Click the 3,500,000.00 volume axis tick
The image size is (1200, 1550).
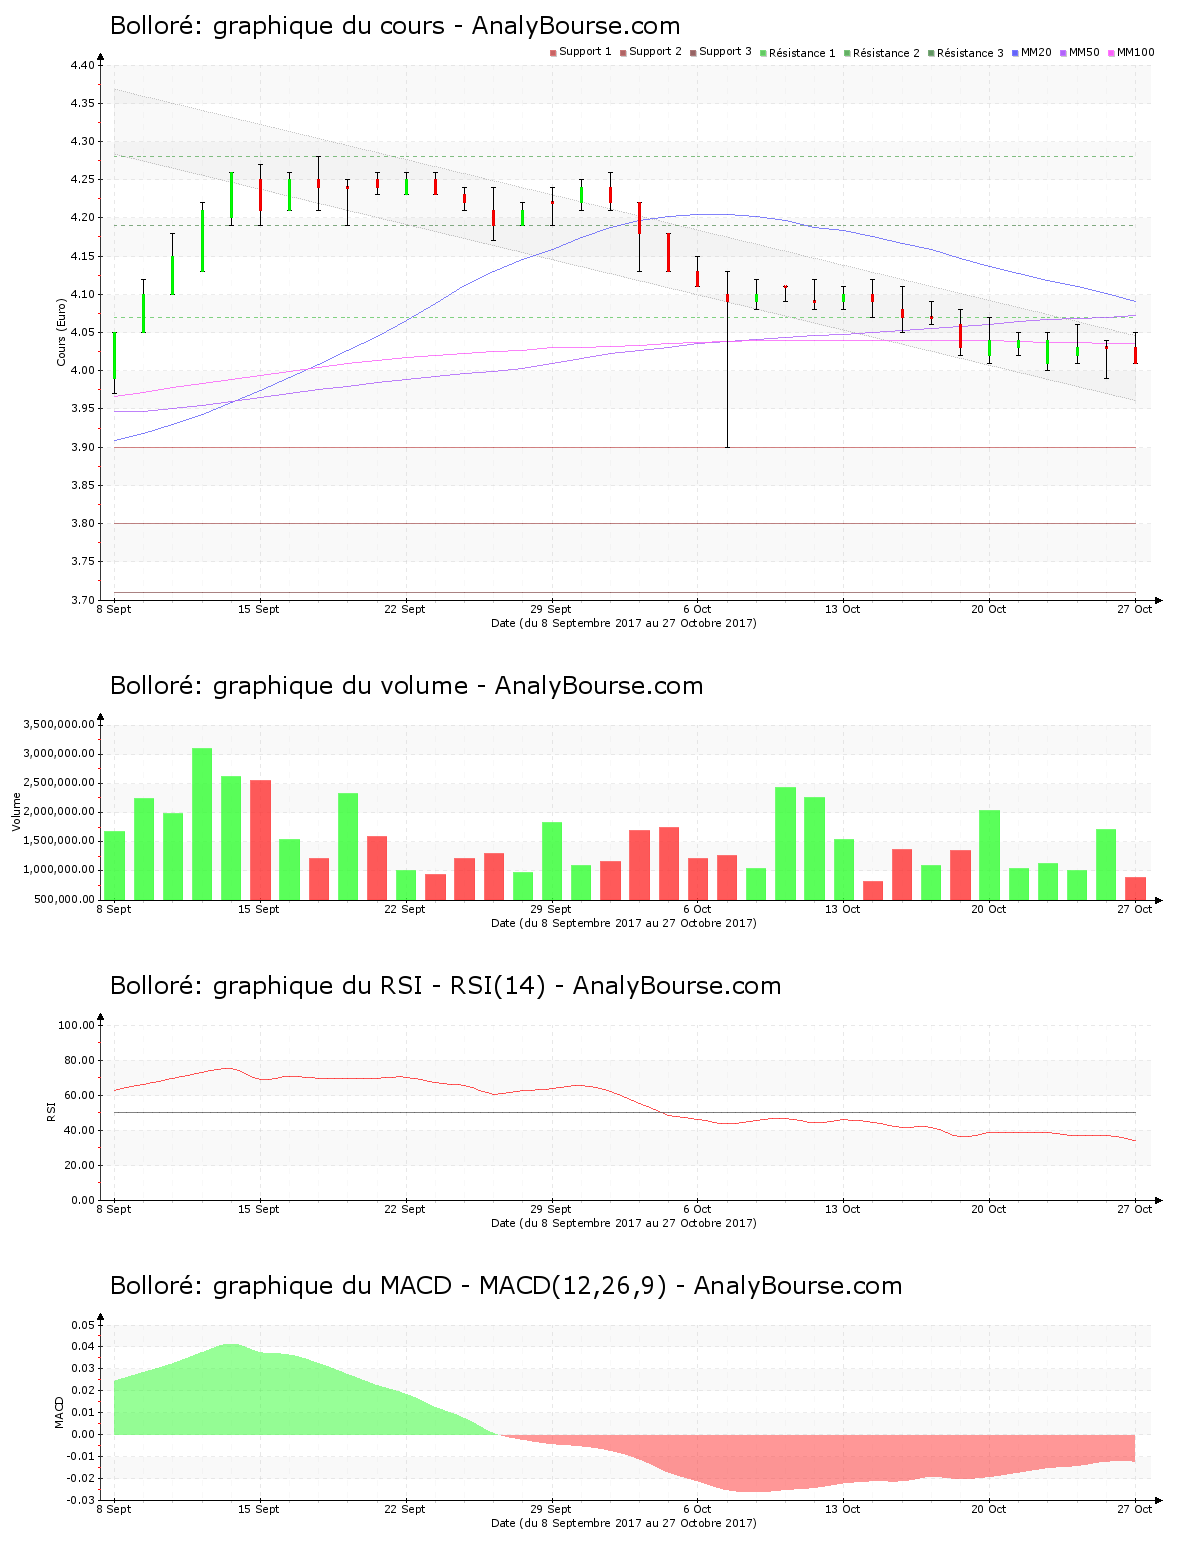[x=58, y=724]
